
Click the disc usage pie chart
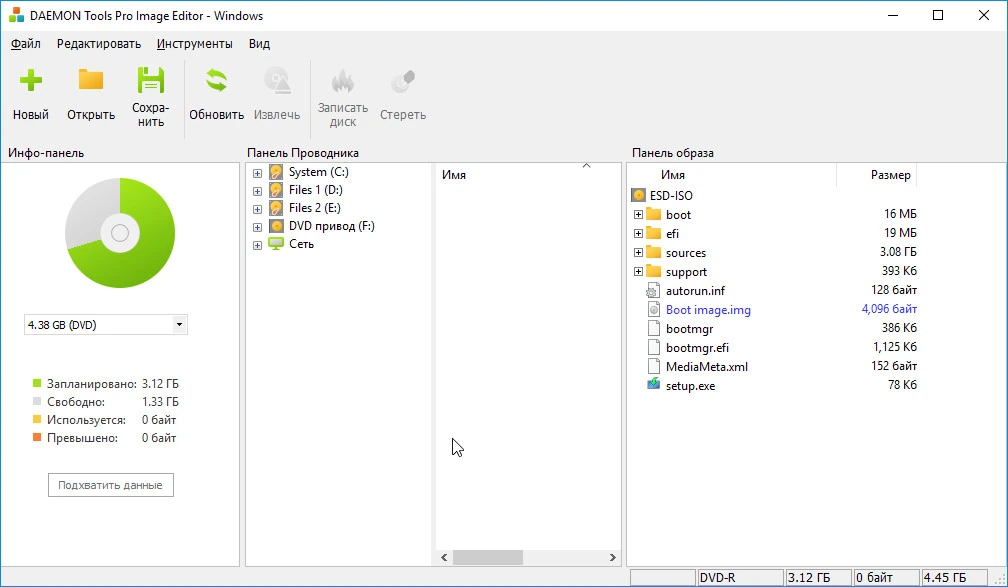tap(120, 233)
